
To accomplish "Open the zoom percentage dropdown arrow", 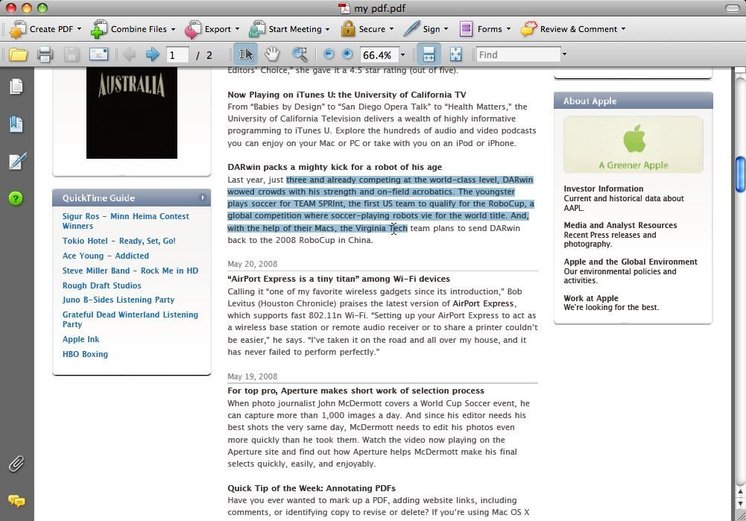I will point(403,55).
